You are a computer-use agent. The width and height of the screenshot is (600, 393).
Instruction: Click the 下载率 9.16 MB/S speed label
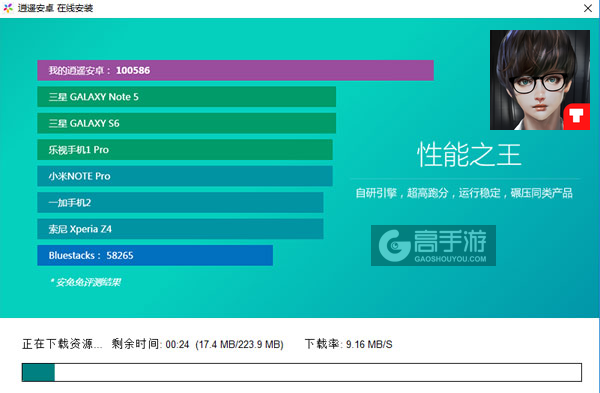click(349, 344)
